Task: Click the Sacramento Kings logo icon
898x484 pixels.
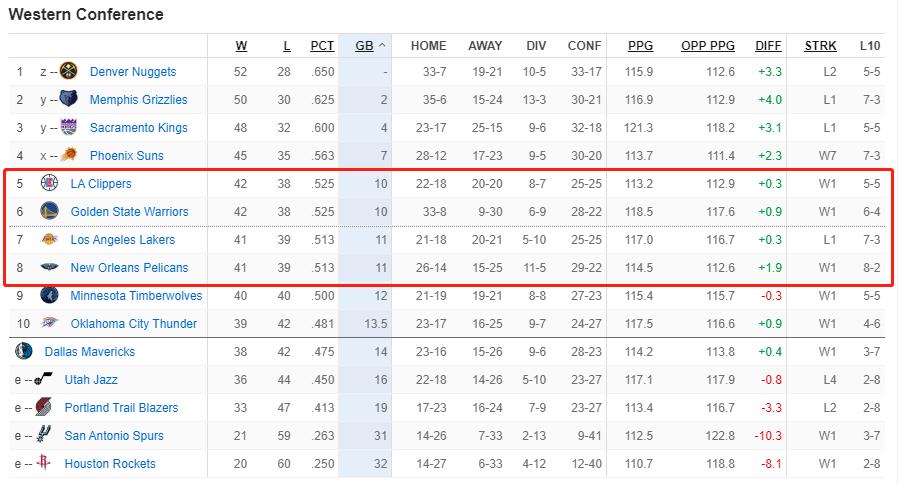Action: point(70,128)
